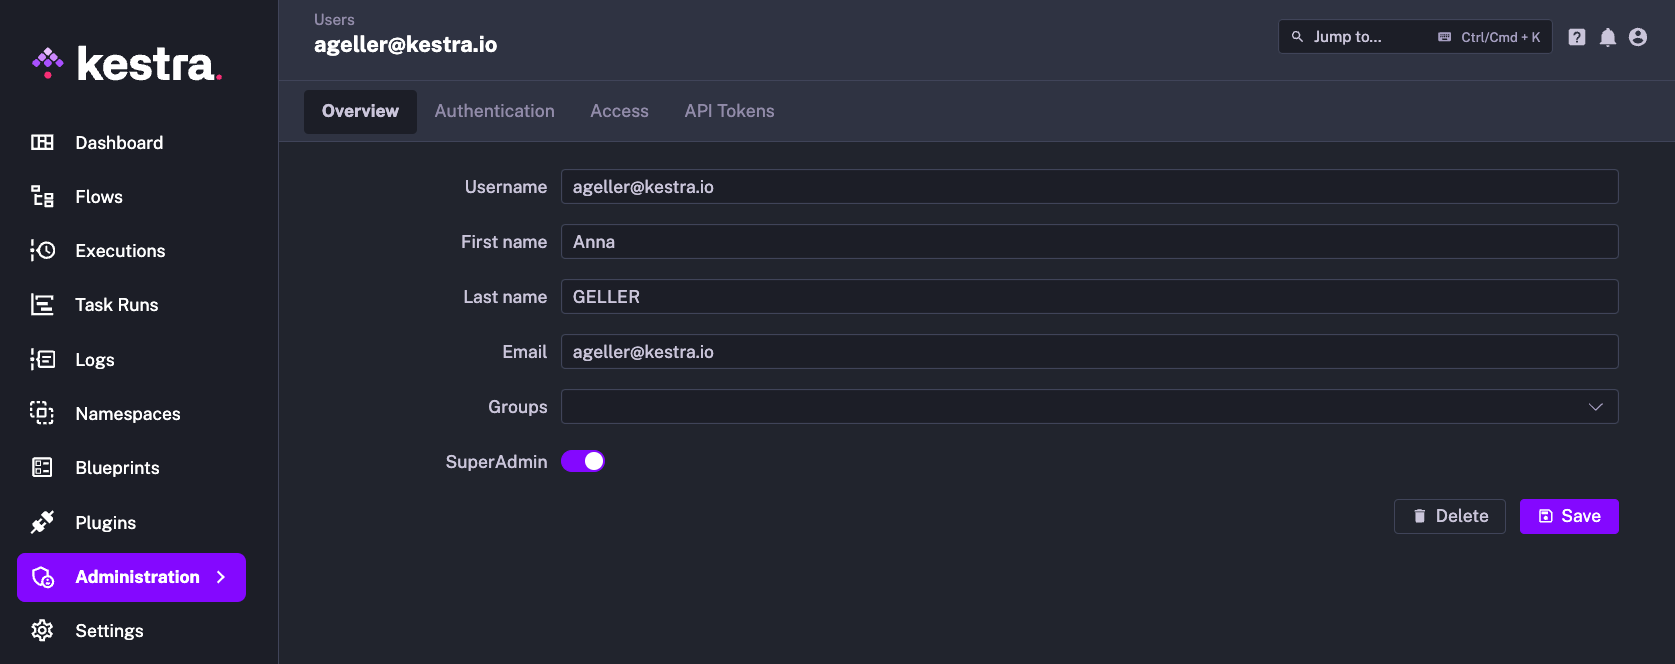Open the Dashboard icon in sidebar

[x=42, y=142]
